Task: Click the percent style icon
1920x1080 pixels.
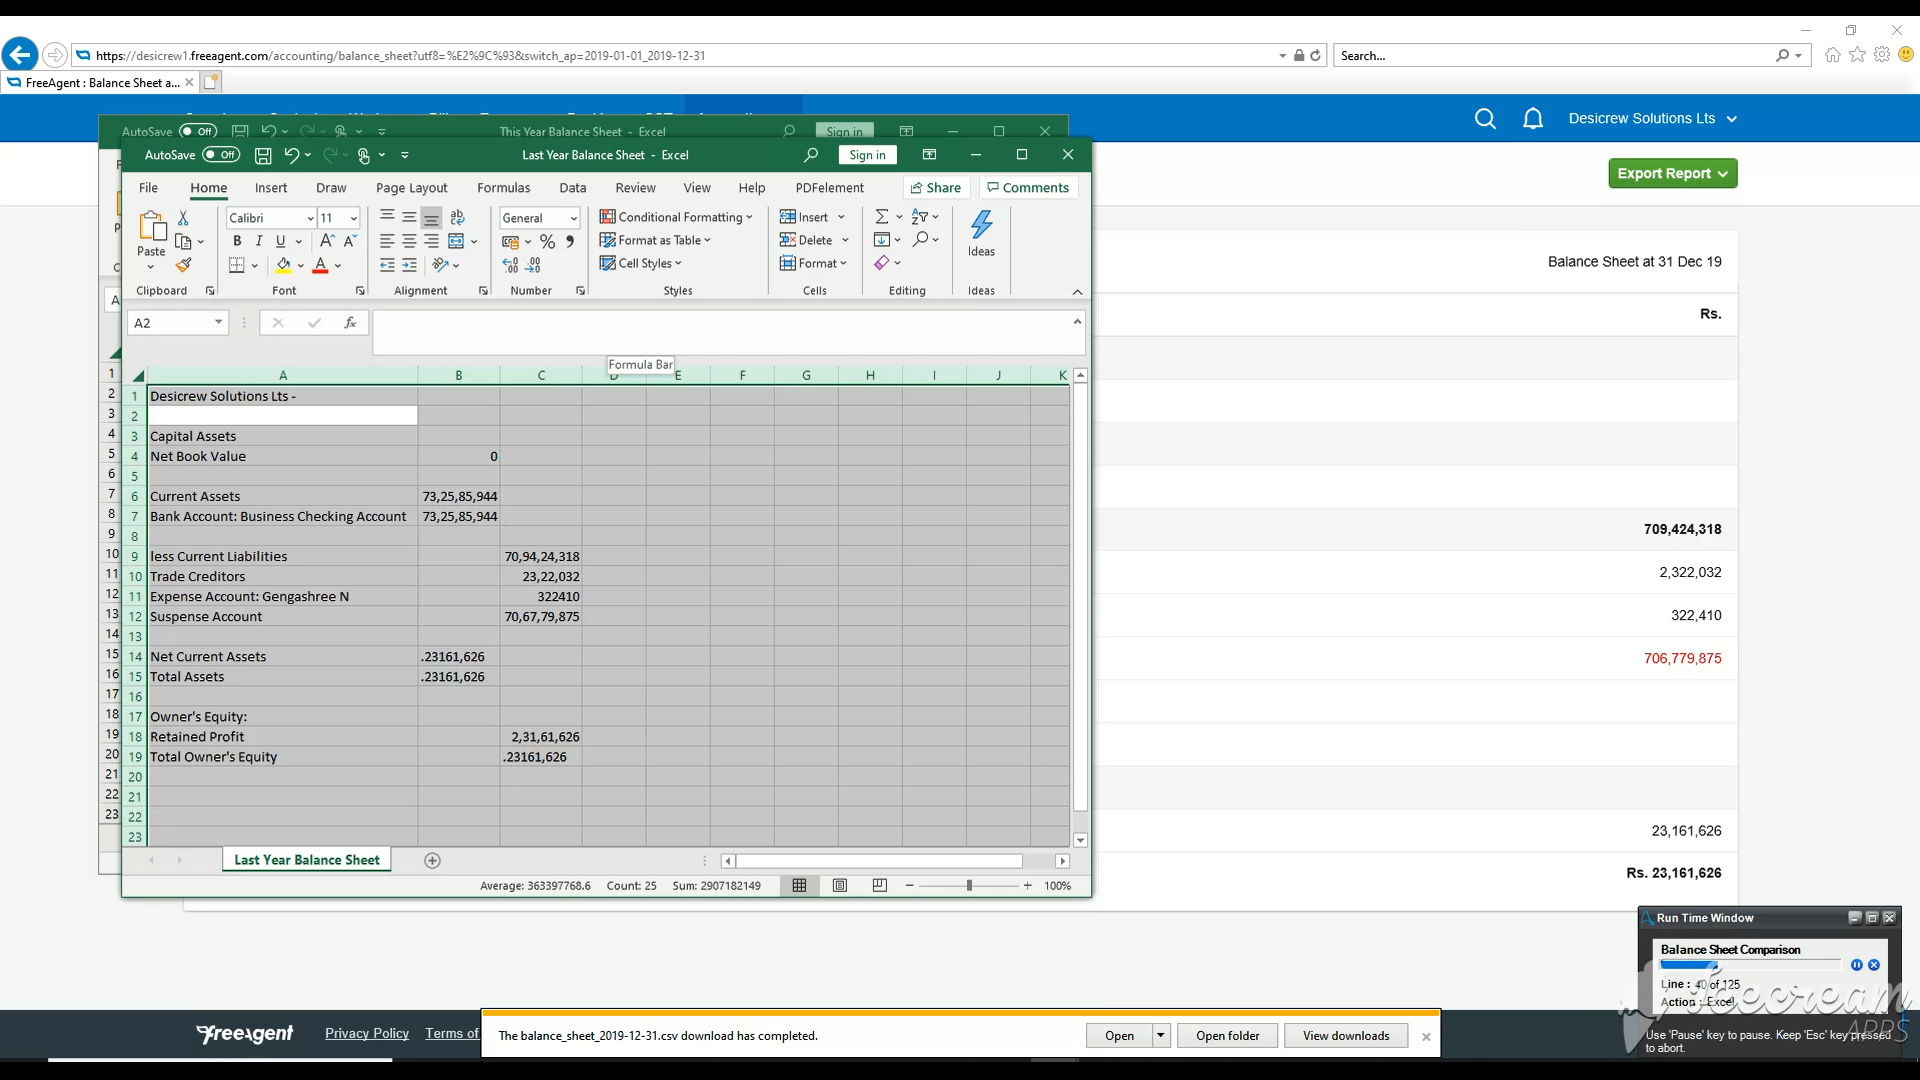Action: click(547, 242)
